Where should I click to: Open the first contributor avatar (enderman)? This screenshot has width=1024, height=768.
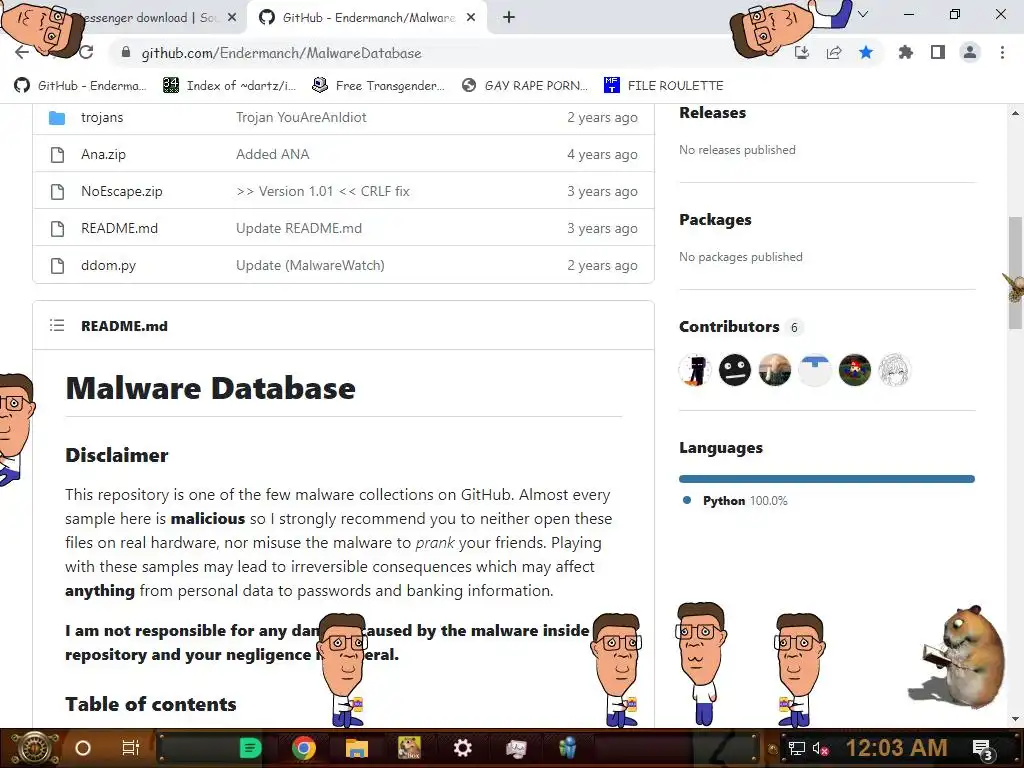click(695, 370)
